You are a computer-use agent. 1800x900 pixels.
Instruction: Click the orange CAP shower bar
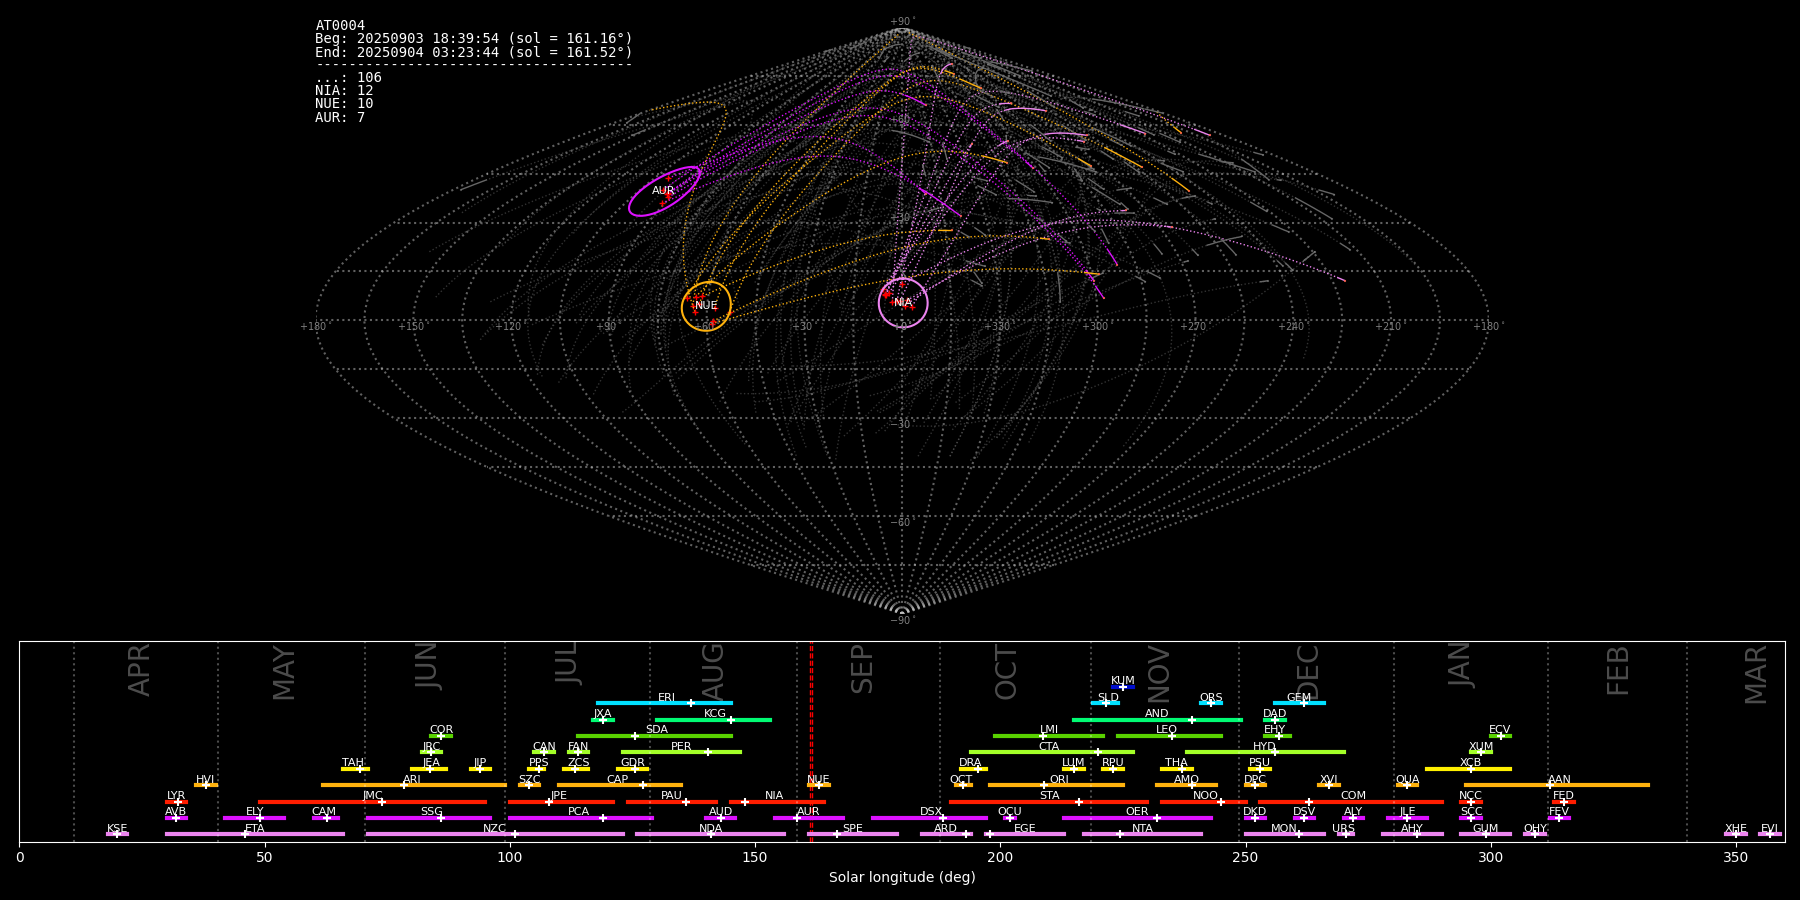click(620, 785)
